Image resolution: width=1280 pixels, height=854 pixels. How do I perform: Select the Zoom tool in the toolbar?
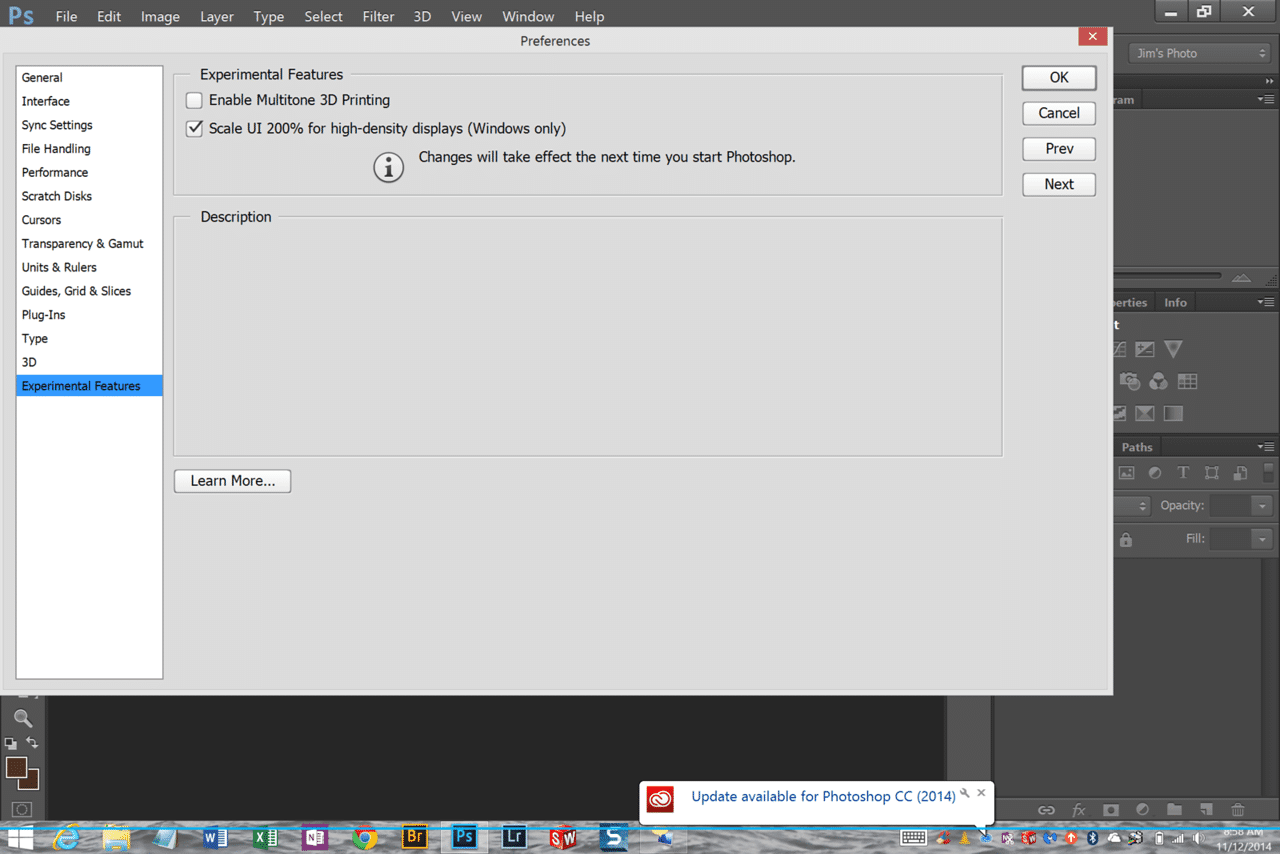coord(23,718)
